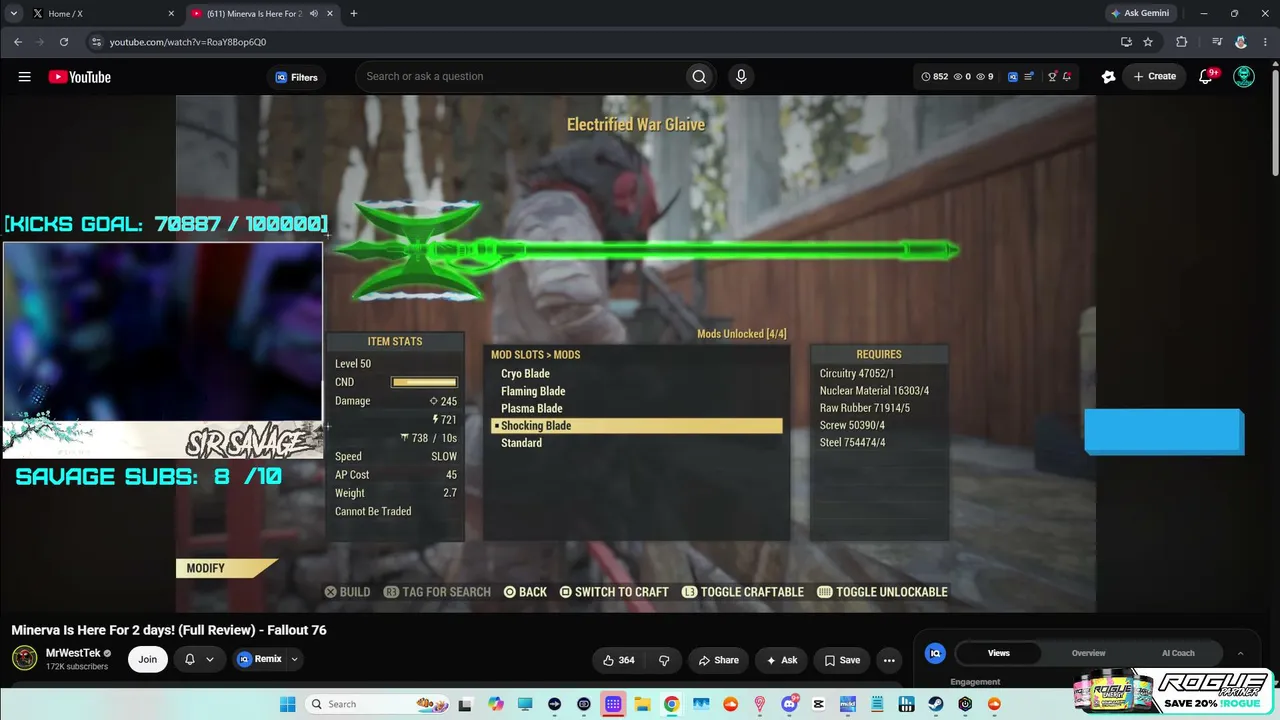
Task: Open the Windows Start menu
Action: tap(288, 704)
